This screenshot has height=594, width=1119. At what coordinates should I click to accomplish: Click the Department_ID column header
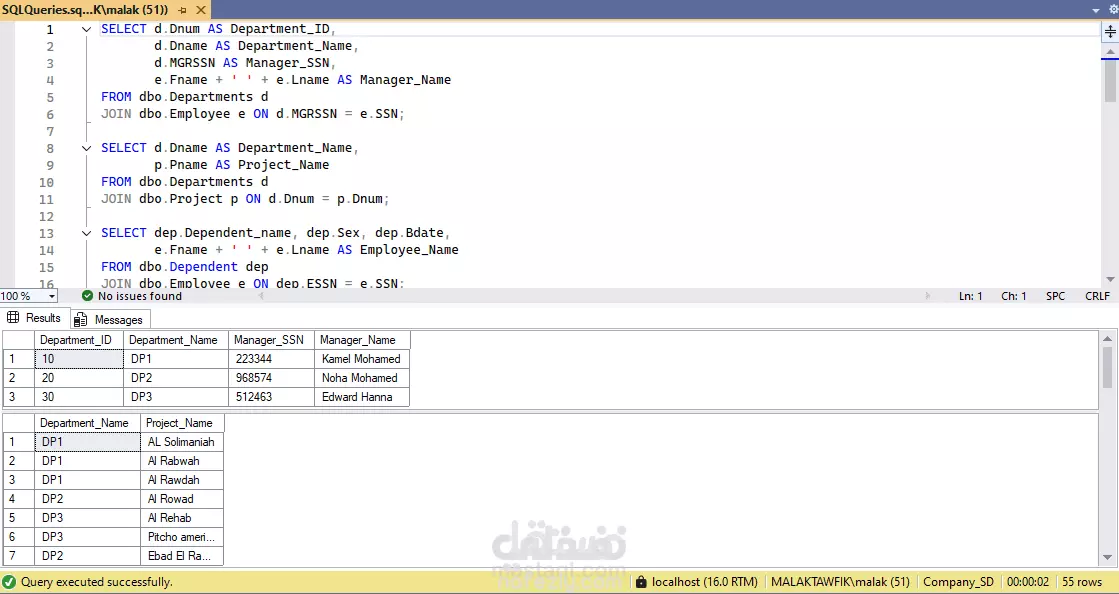[x=79, y=340]
